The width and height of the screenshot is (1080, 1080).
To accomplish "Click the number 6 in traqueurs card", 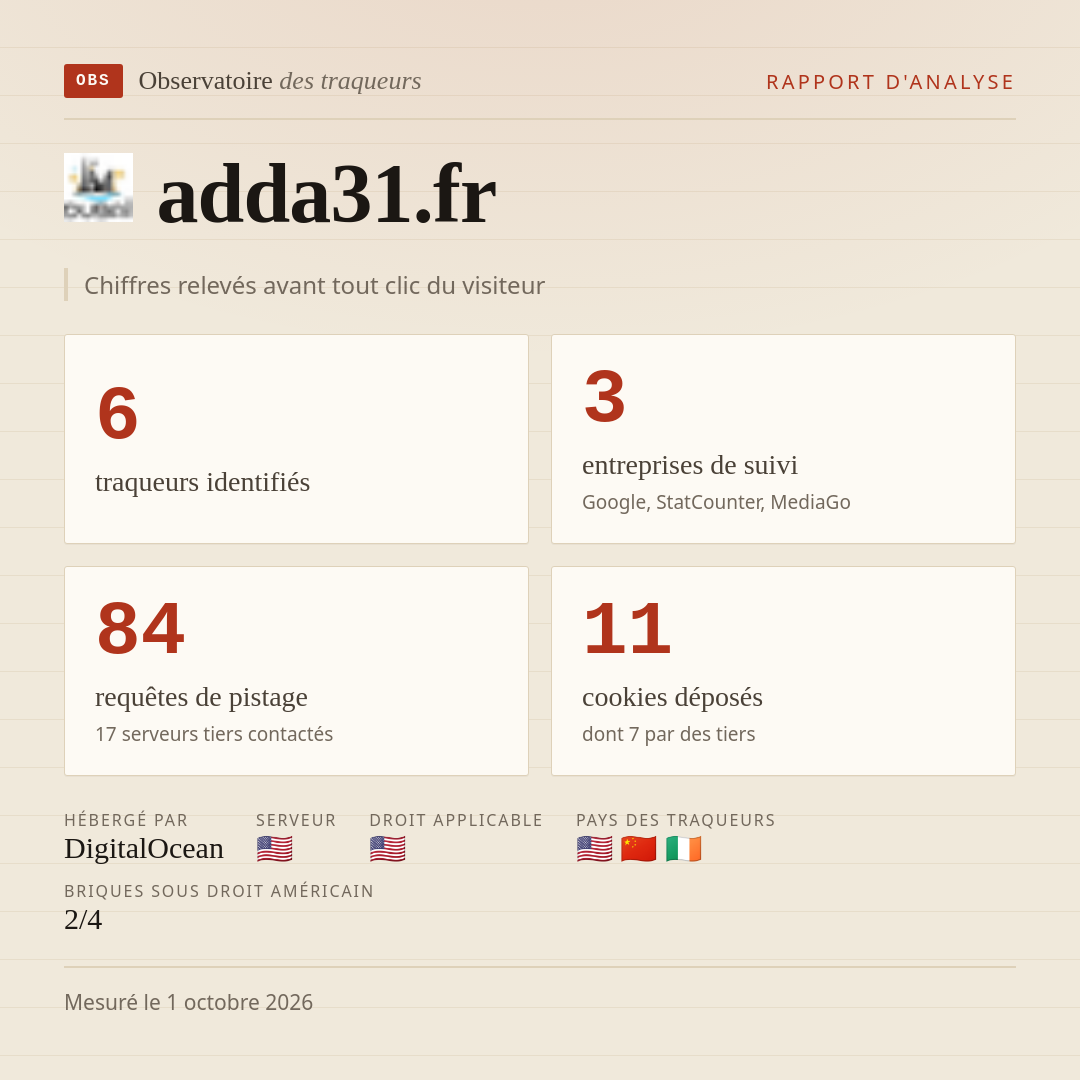I will coord(118,414).
